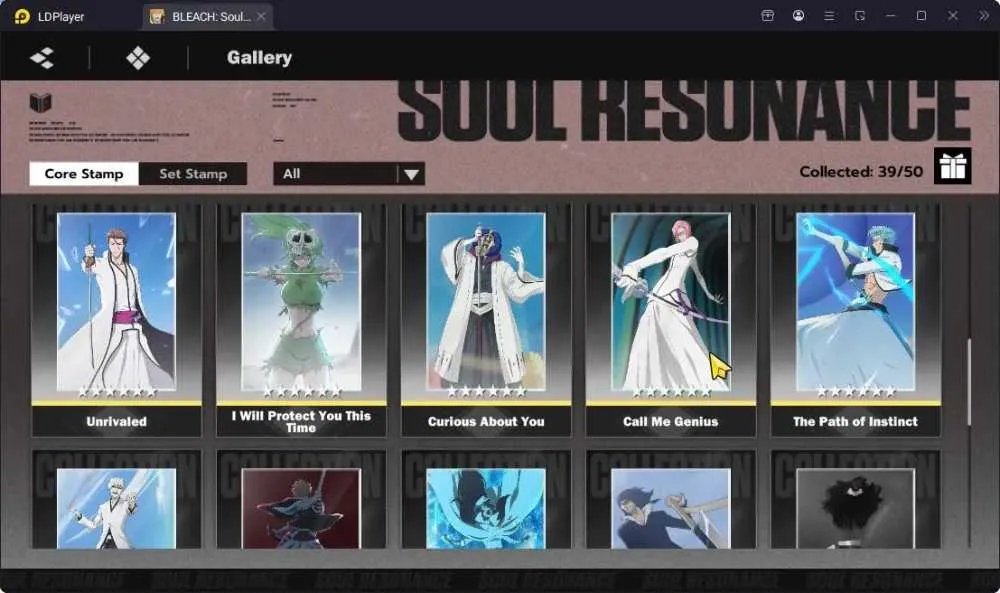Image resolution: width=1000 pixels, height=593 pixels.
Task: Select the blue glowing creature card in the second row
Action: tap(486, 500)
